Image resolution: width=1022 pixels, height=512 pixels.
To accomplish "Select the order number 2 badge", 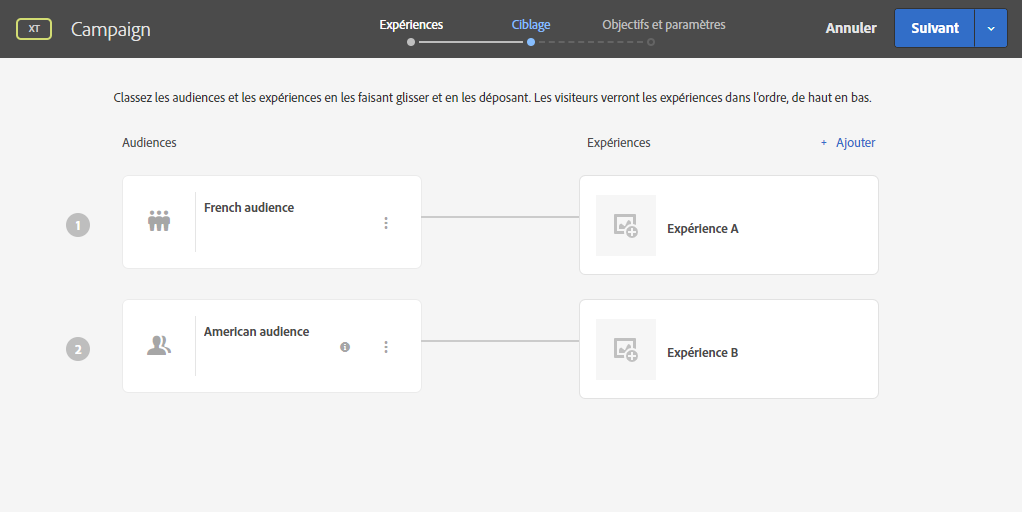I will pyautogui.click(x=78, y=349).
